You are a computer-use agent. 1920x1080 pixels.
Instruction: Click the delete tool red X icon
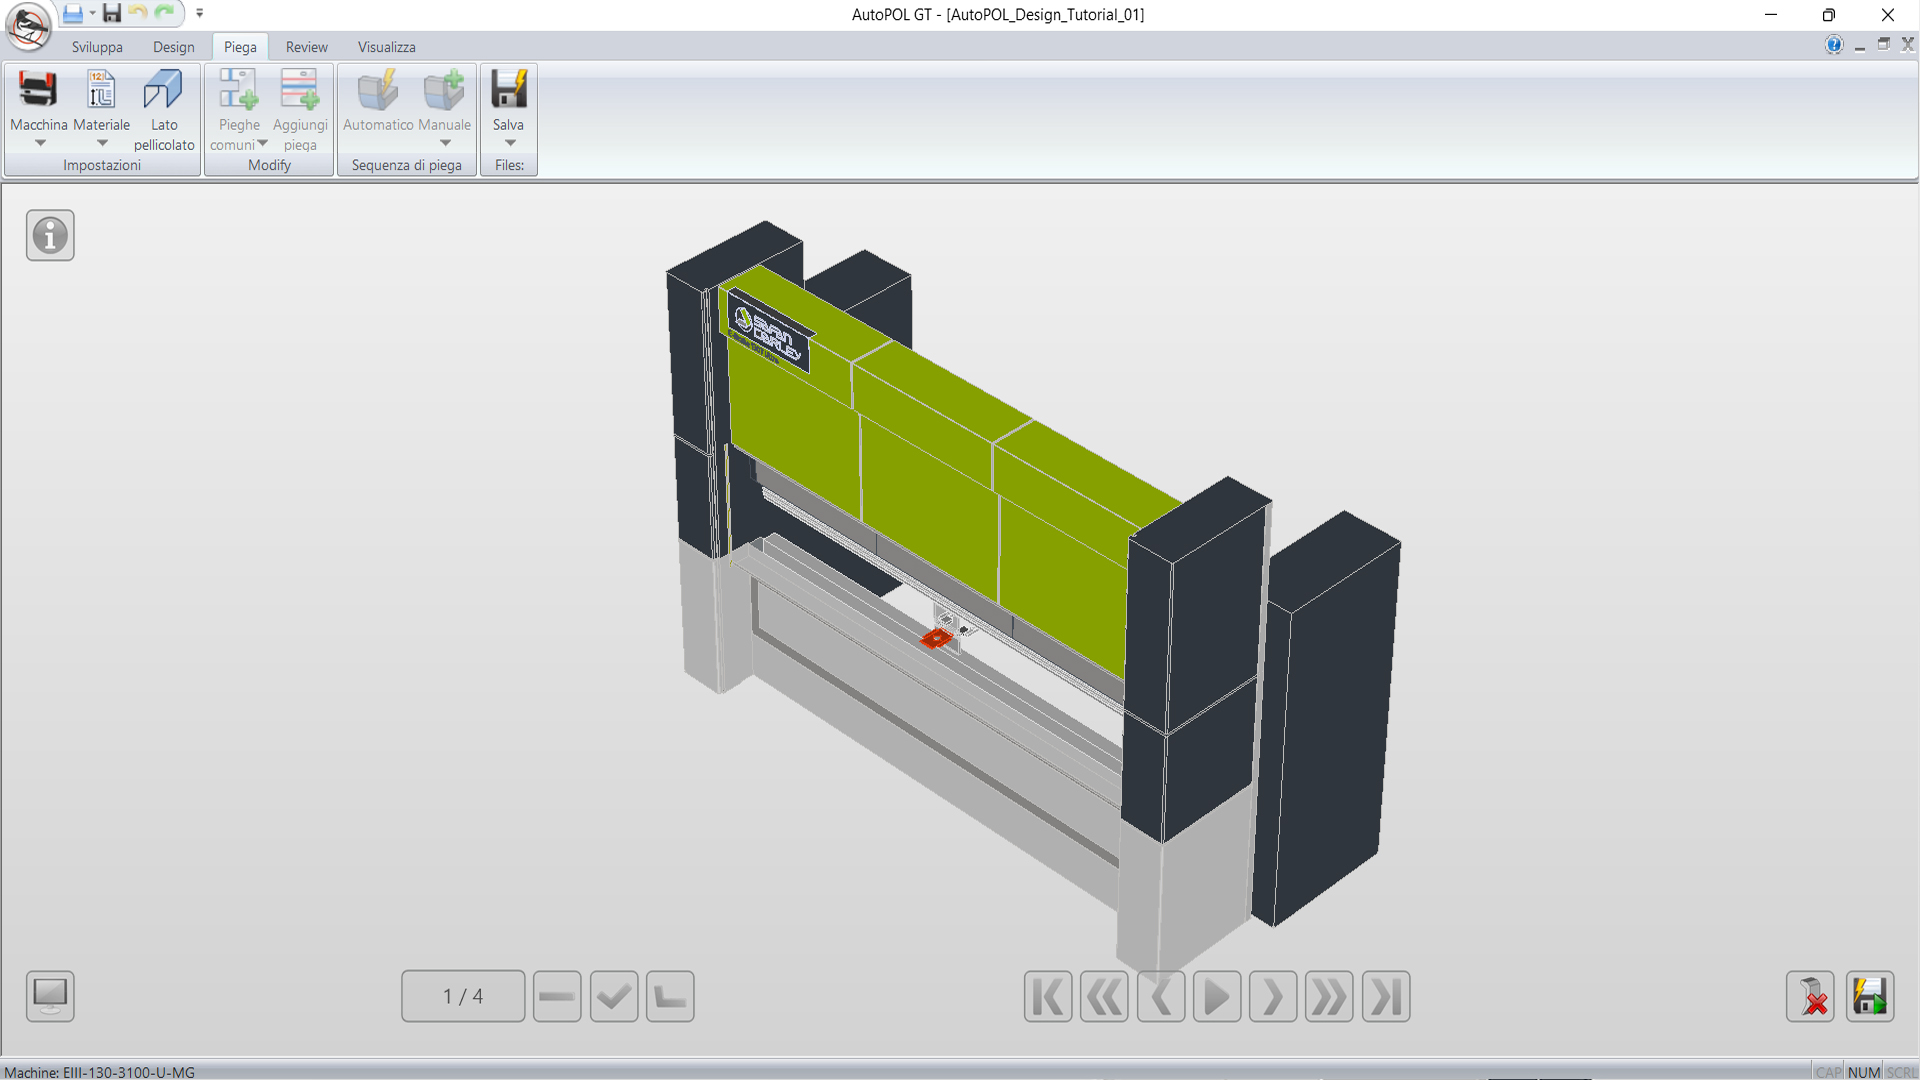(x=1811, y=996)
